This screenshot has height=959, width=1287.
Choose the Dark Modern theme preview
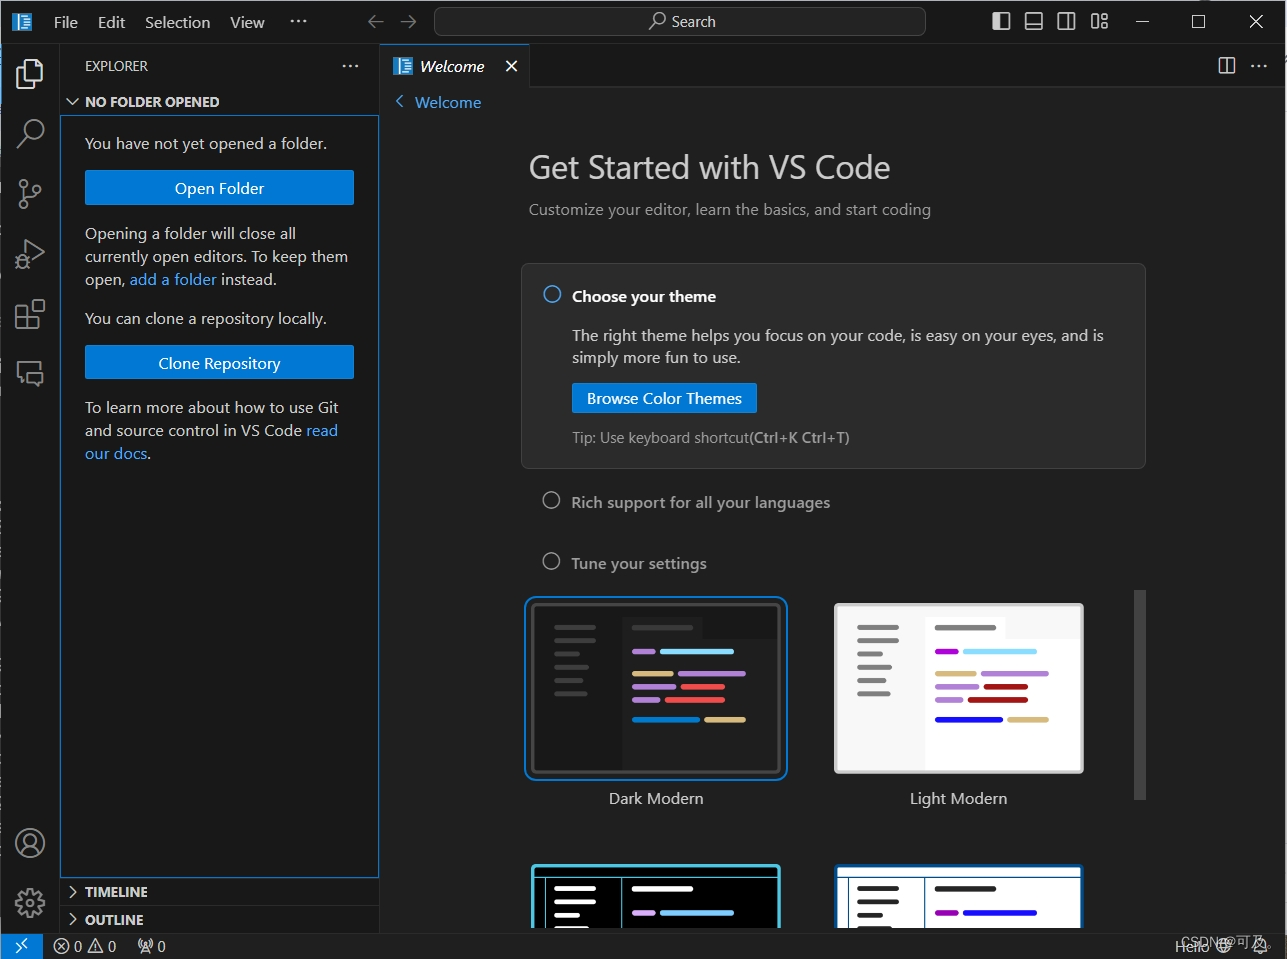tap(656, 688)
